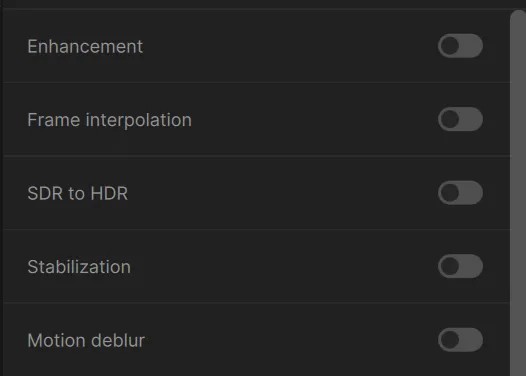Click the round knob on Enhancement switch
This screenshot has height=376, width=526.
(x=450, y=46)
